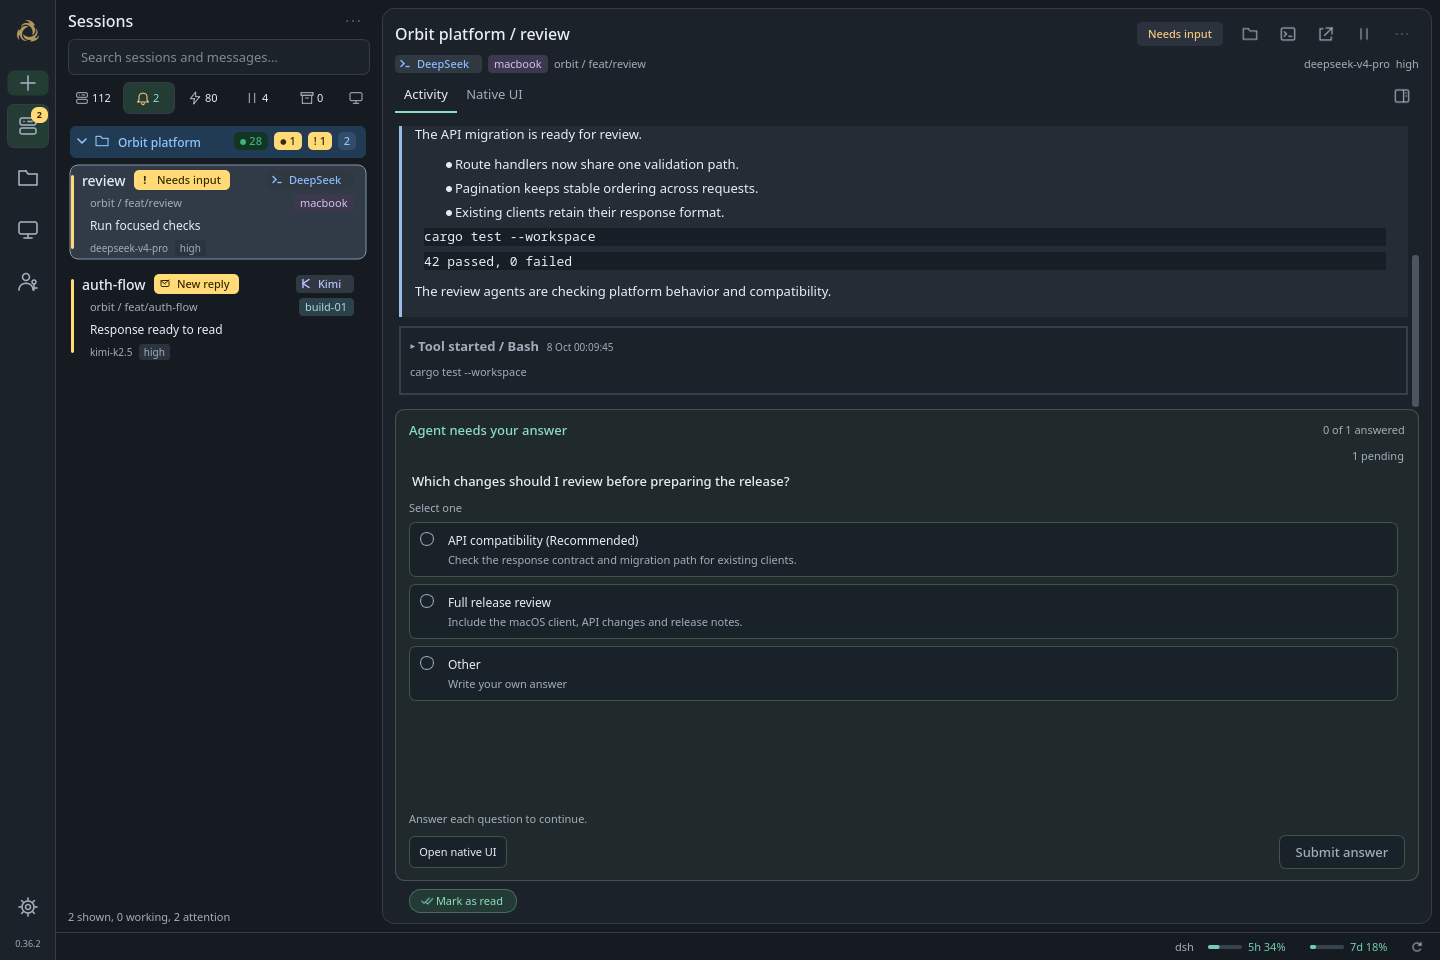Filter archived sessions showing 0
Viewport: 1440px width, 960px height.
click(x=312, y=98)
